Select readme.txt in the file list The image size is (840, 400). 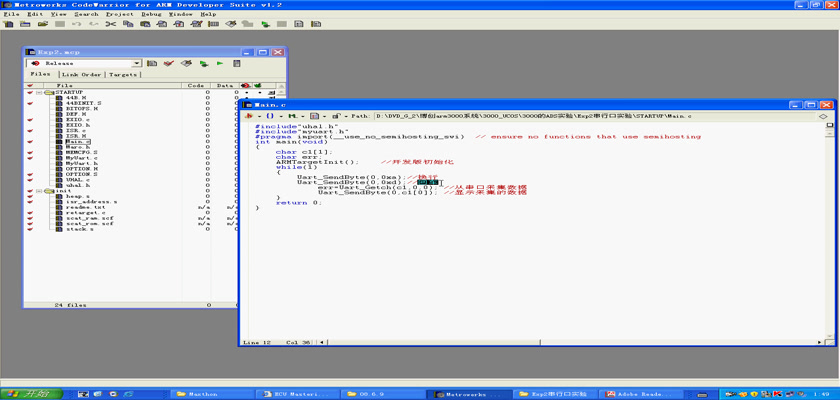click(x=86, y=207)
